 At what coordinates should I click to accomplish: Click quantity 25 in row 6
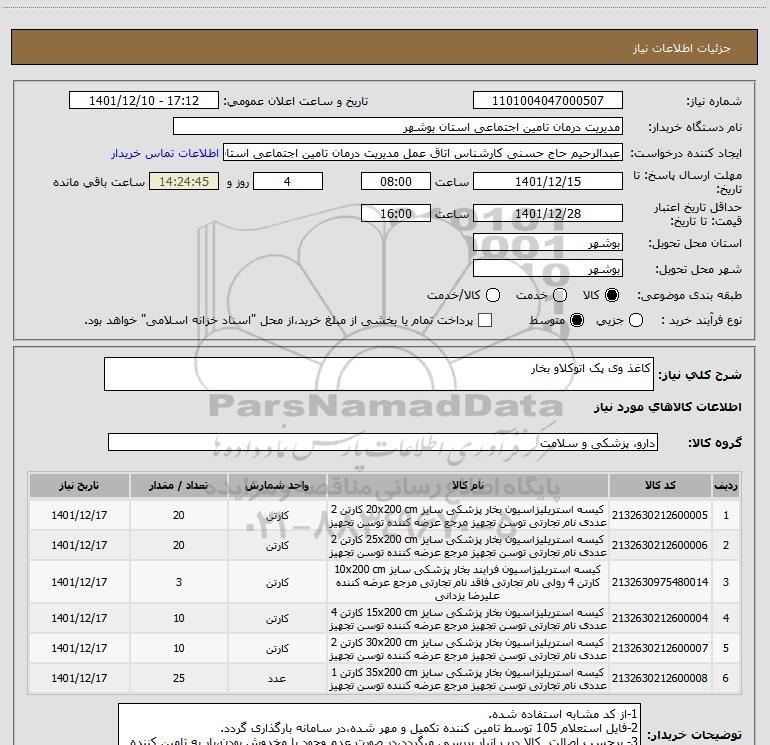click(x=179, y=678)
